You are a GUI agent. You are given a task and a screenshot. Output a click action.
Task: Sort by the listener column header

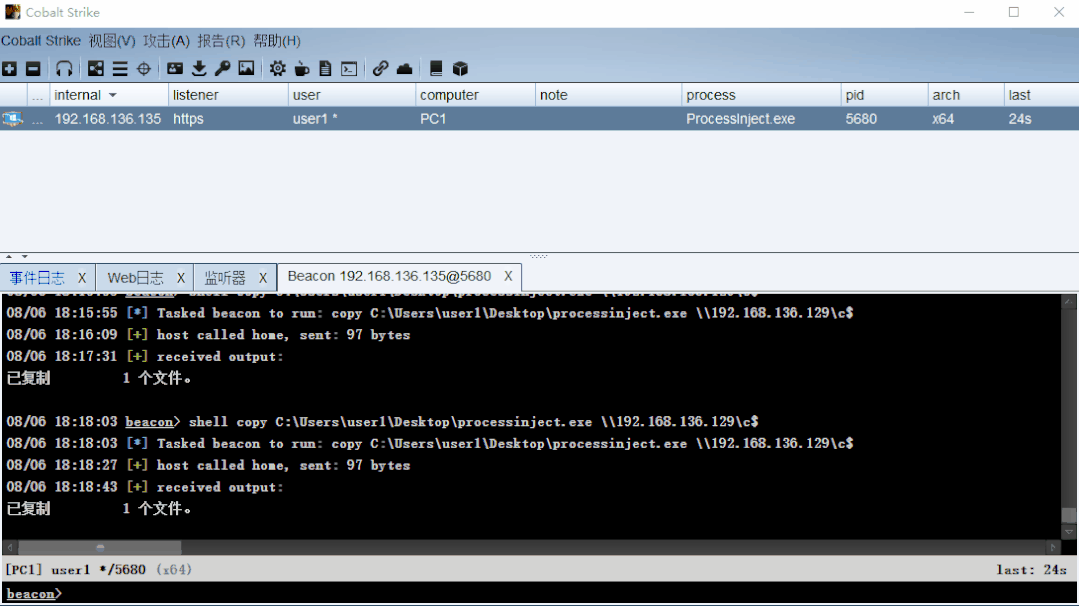click(x=228, y=95)
